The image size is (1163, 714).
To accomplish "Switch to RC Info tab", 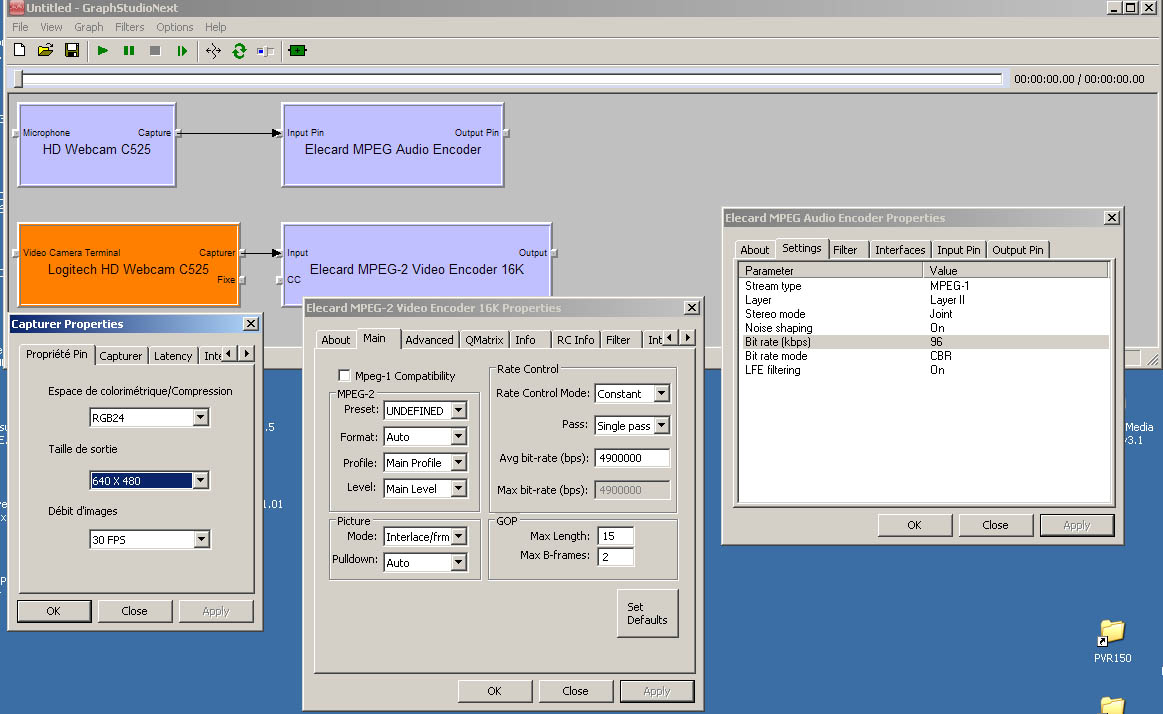I will point(575,340).
